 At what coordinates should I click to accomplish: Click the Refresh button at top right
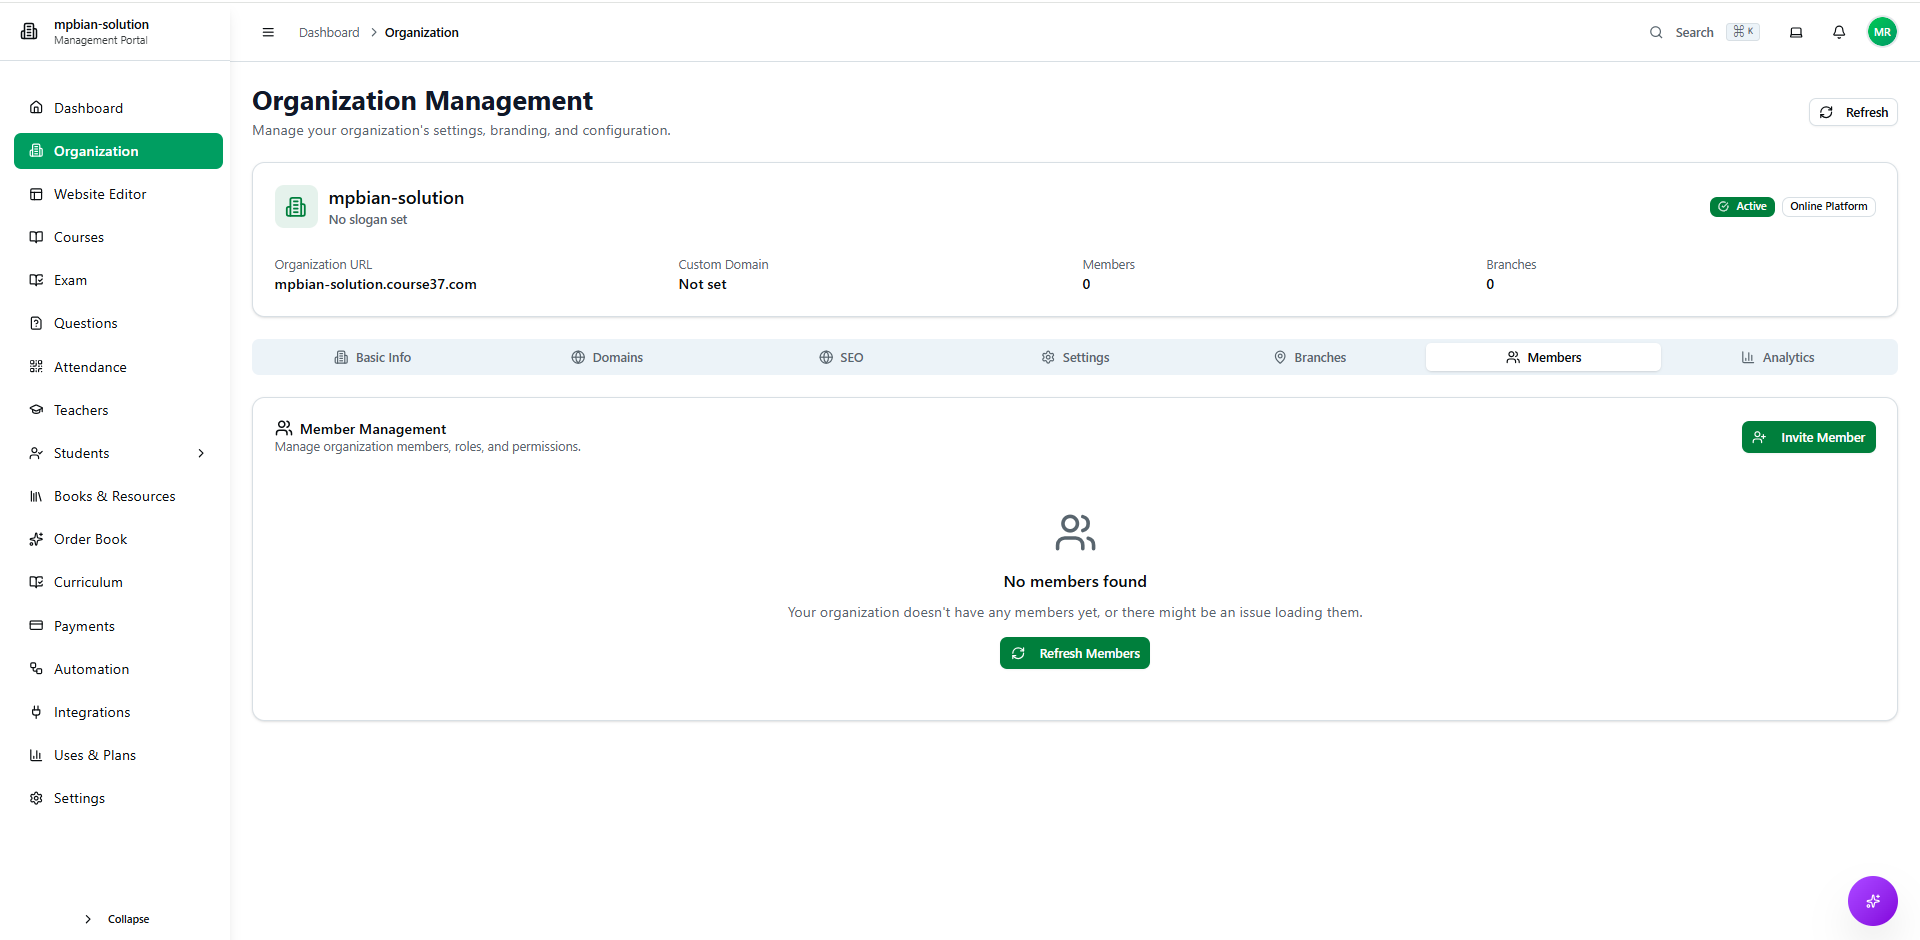(1852, 112)
